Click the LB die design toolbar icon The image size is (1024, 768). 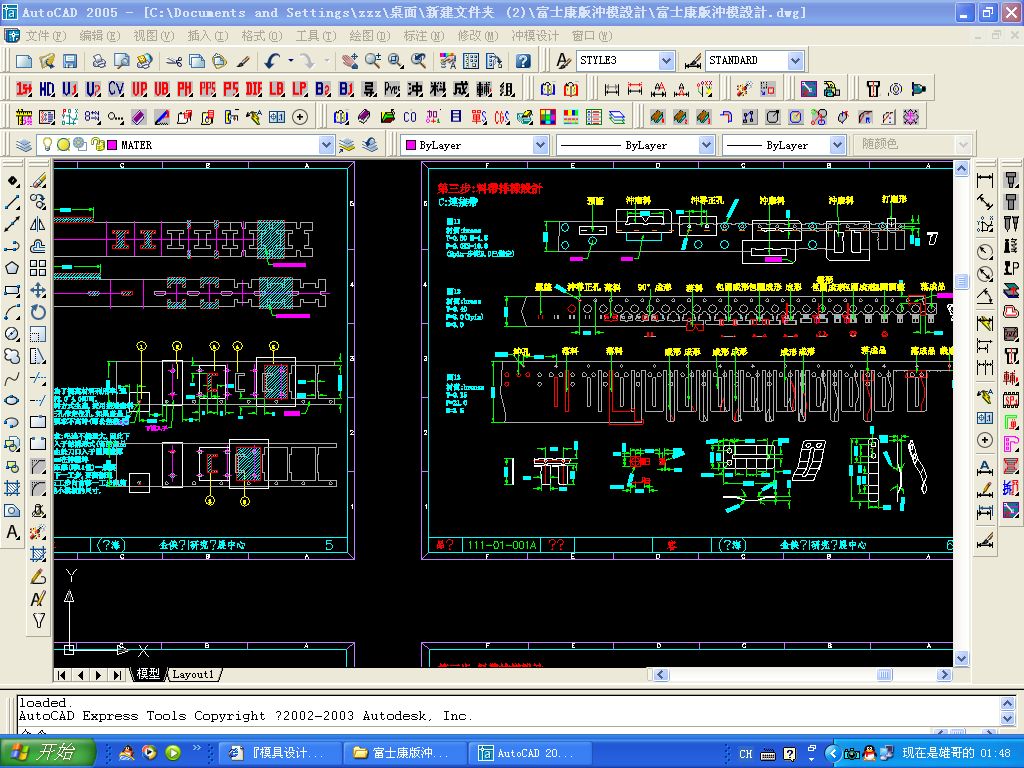[277, 89]
